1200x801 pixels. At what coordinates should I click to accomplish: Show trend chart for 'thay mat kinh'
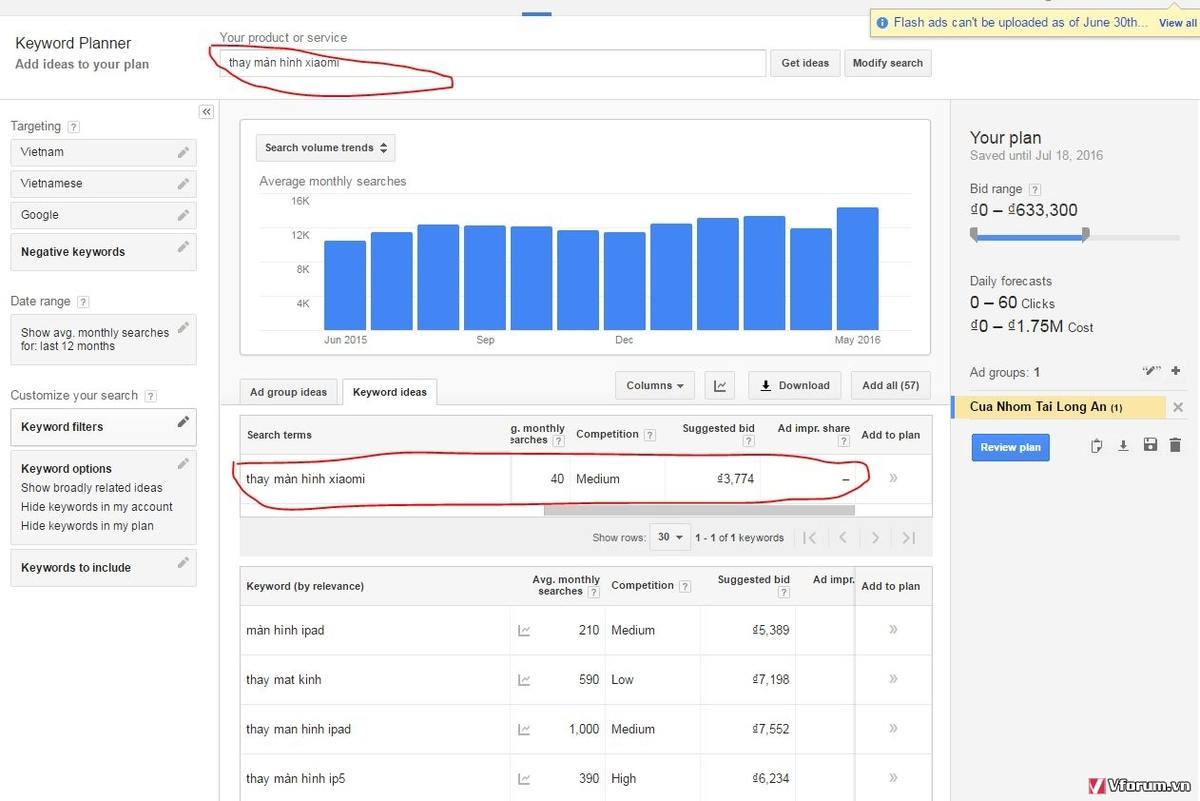pos(524,680)
